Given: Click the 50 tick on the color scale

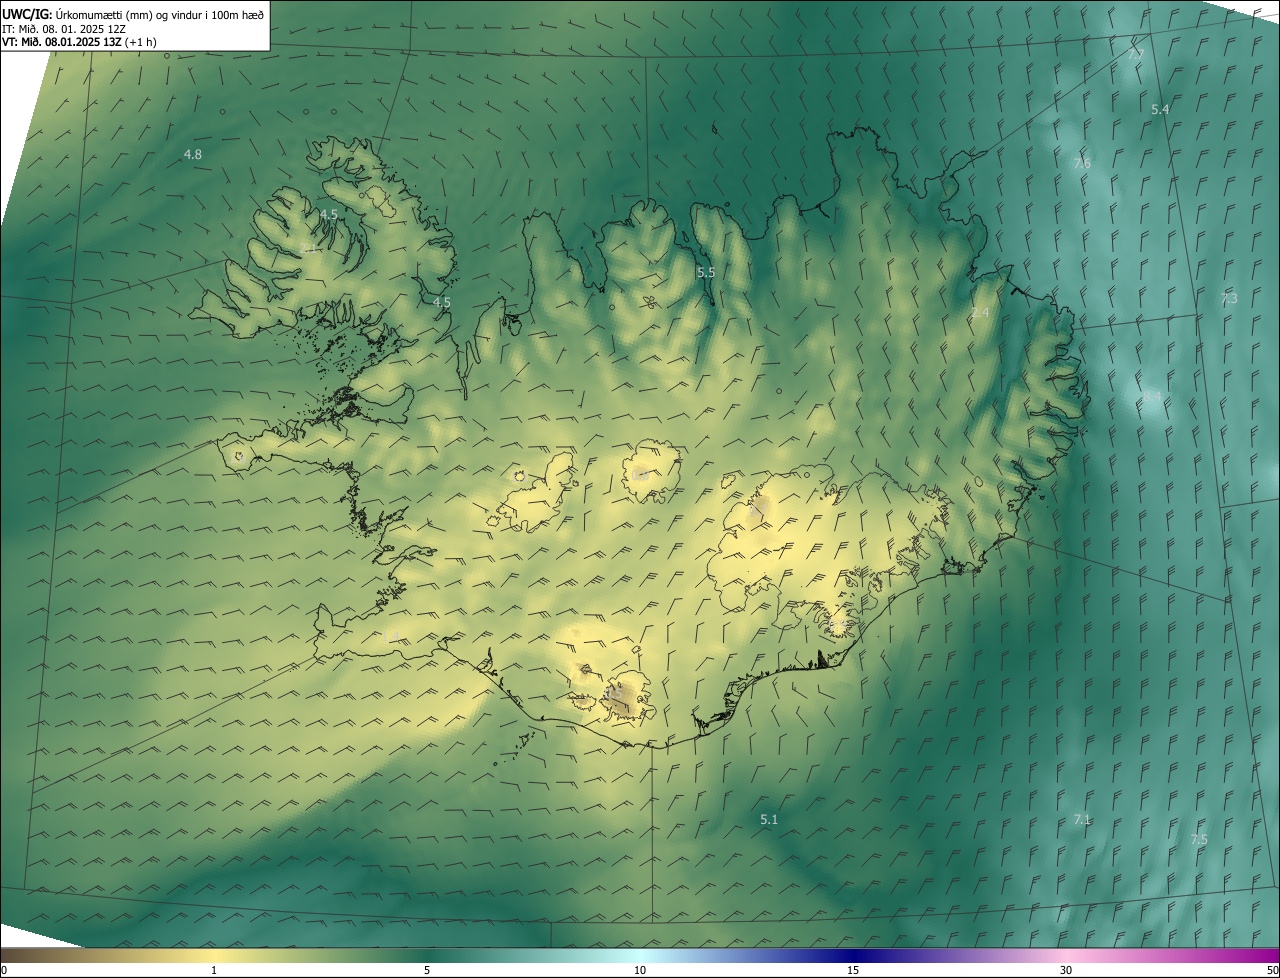Looking at the screenshot, I should (1272, 970).
